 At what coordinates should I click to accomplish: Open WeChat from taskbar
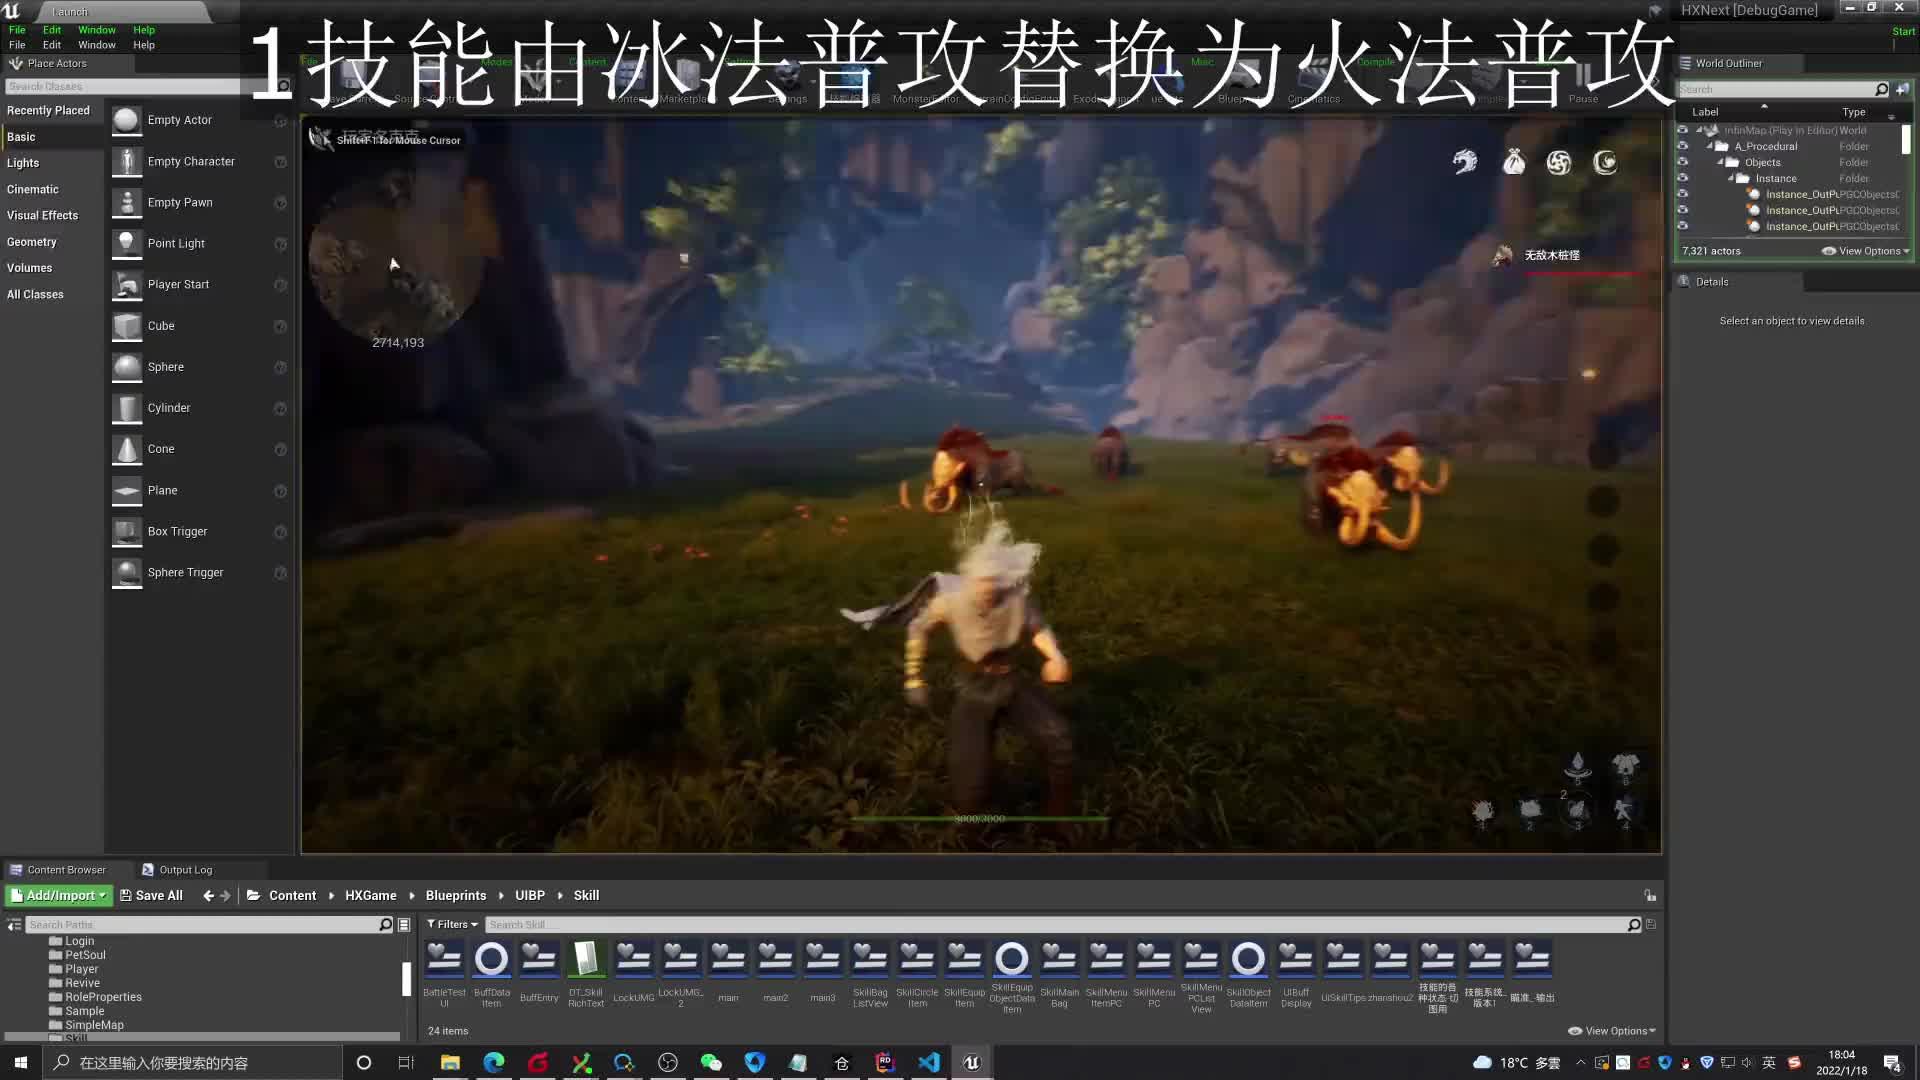point(711,1062)
